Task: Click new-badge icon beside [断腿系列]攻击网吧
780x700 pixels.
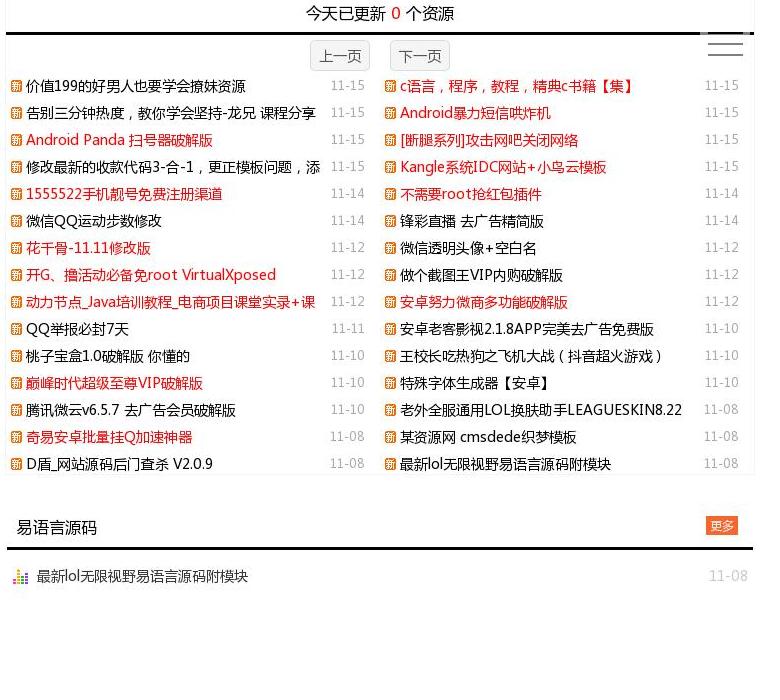Action: (390, 140)
